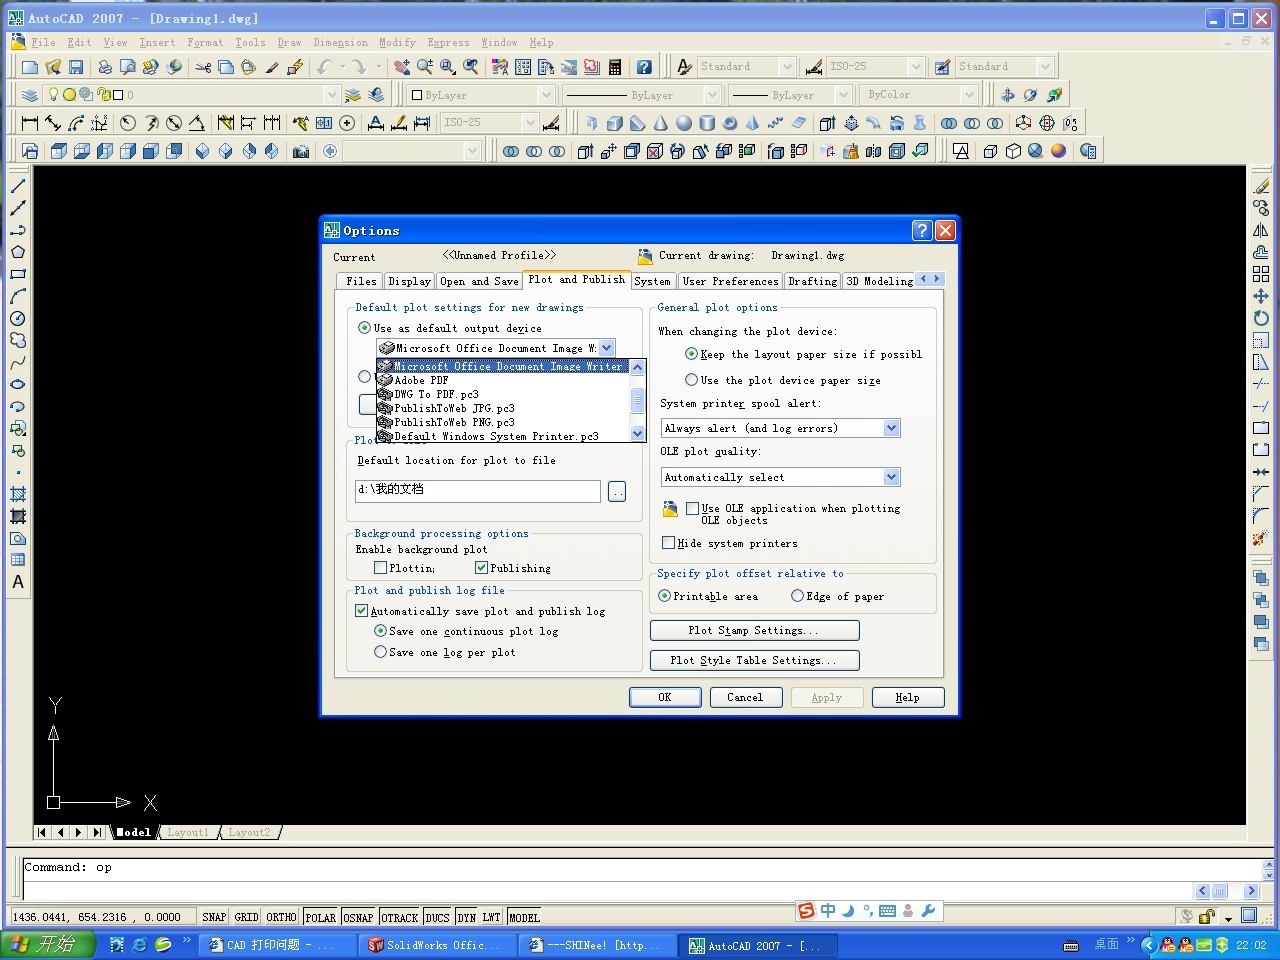Uncheck the Publishing checkbox

tap(481, 568)
